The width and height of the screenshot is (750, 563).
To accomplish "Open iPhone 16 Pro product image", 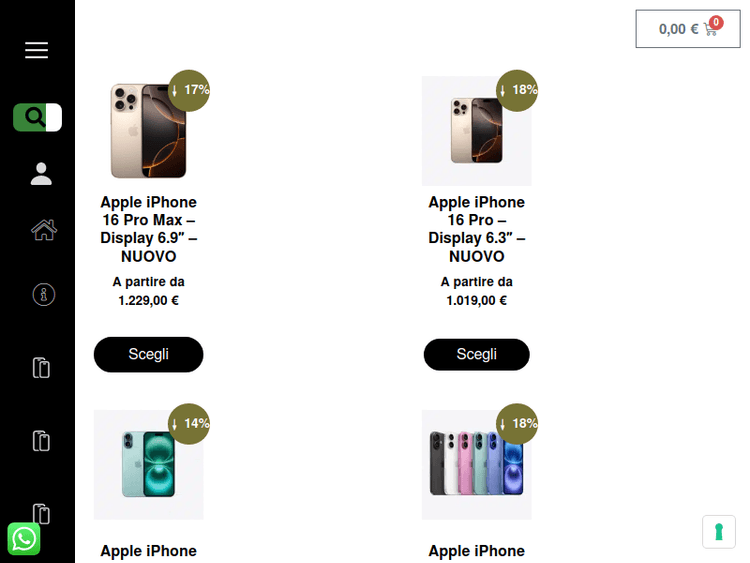I will click(x=476, y=131).
